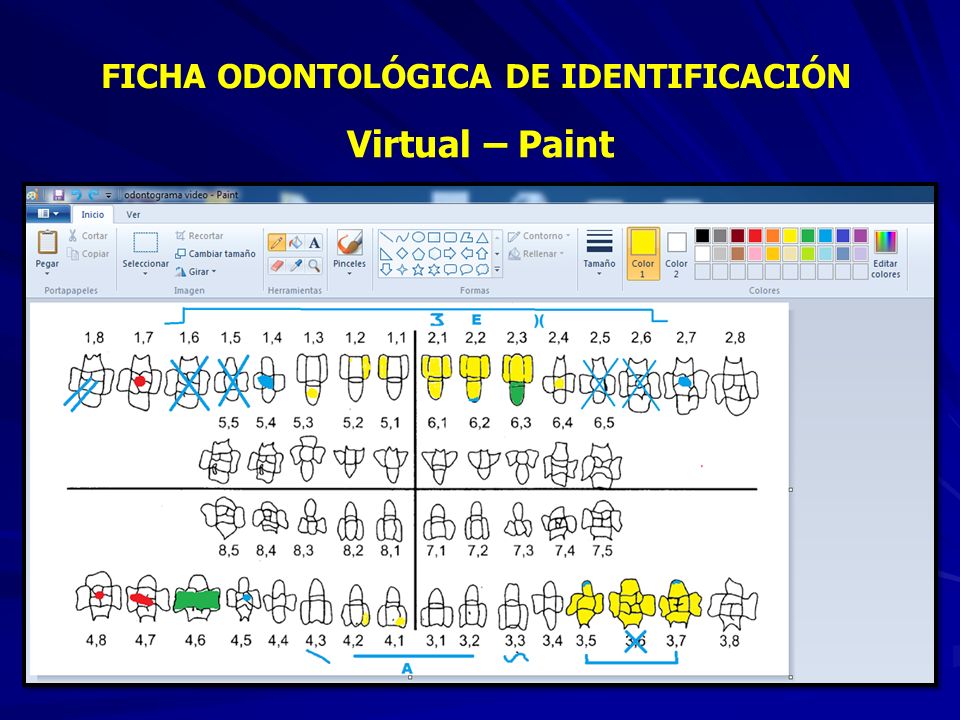The width and height of the screenshot is (960, 720).
Task: Click the Cortar button
Action: [88, 236]
